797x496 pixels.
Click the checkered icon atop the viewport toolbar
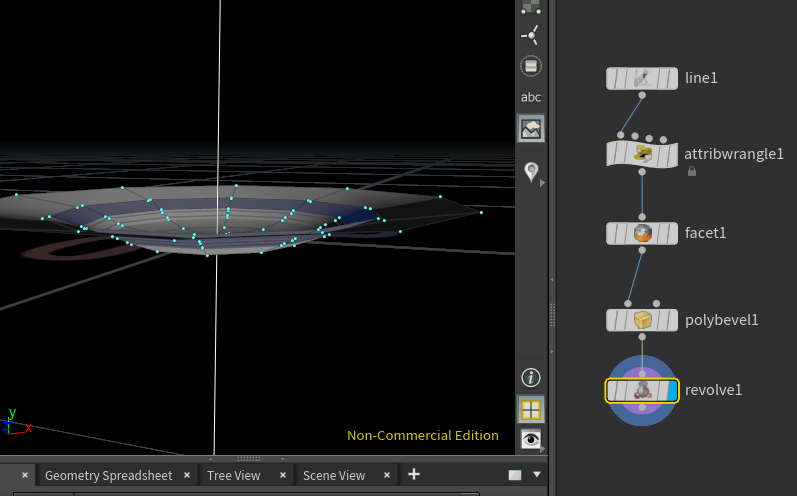(531, 7)
